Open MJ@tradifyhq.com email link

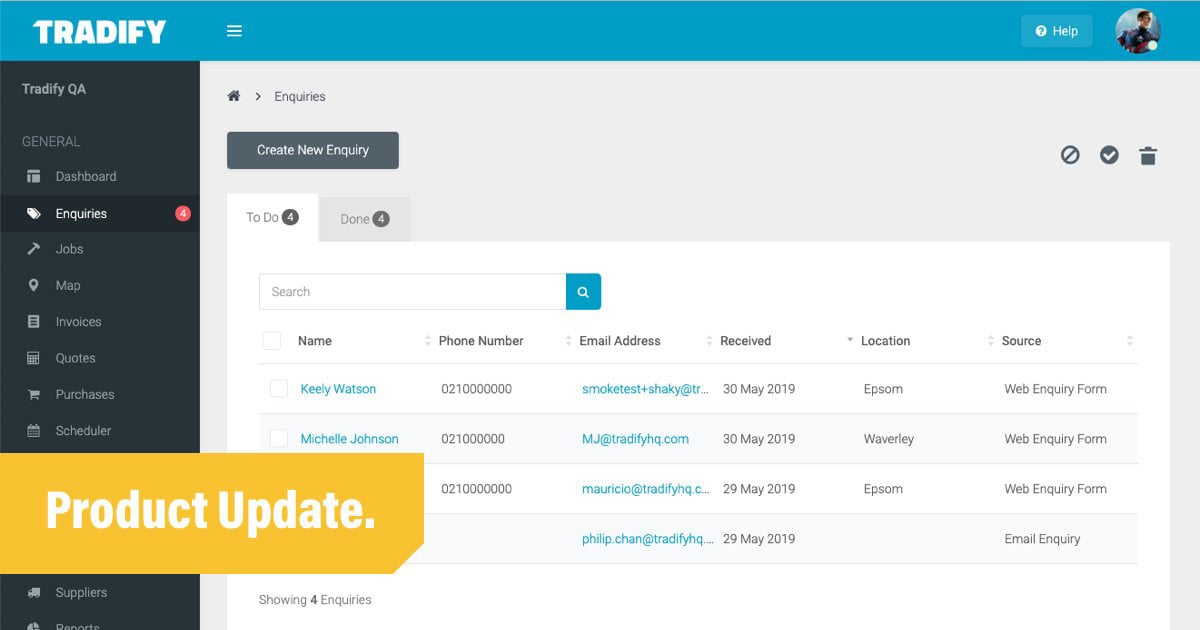[637, 438]
